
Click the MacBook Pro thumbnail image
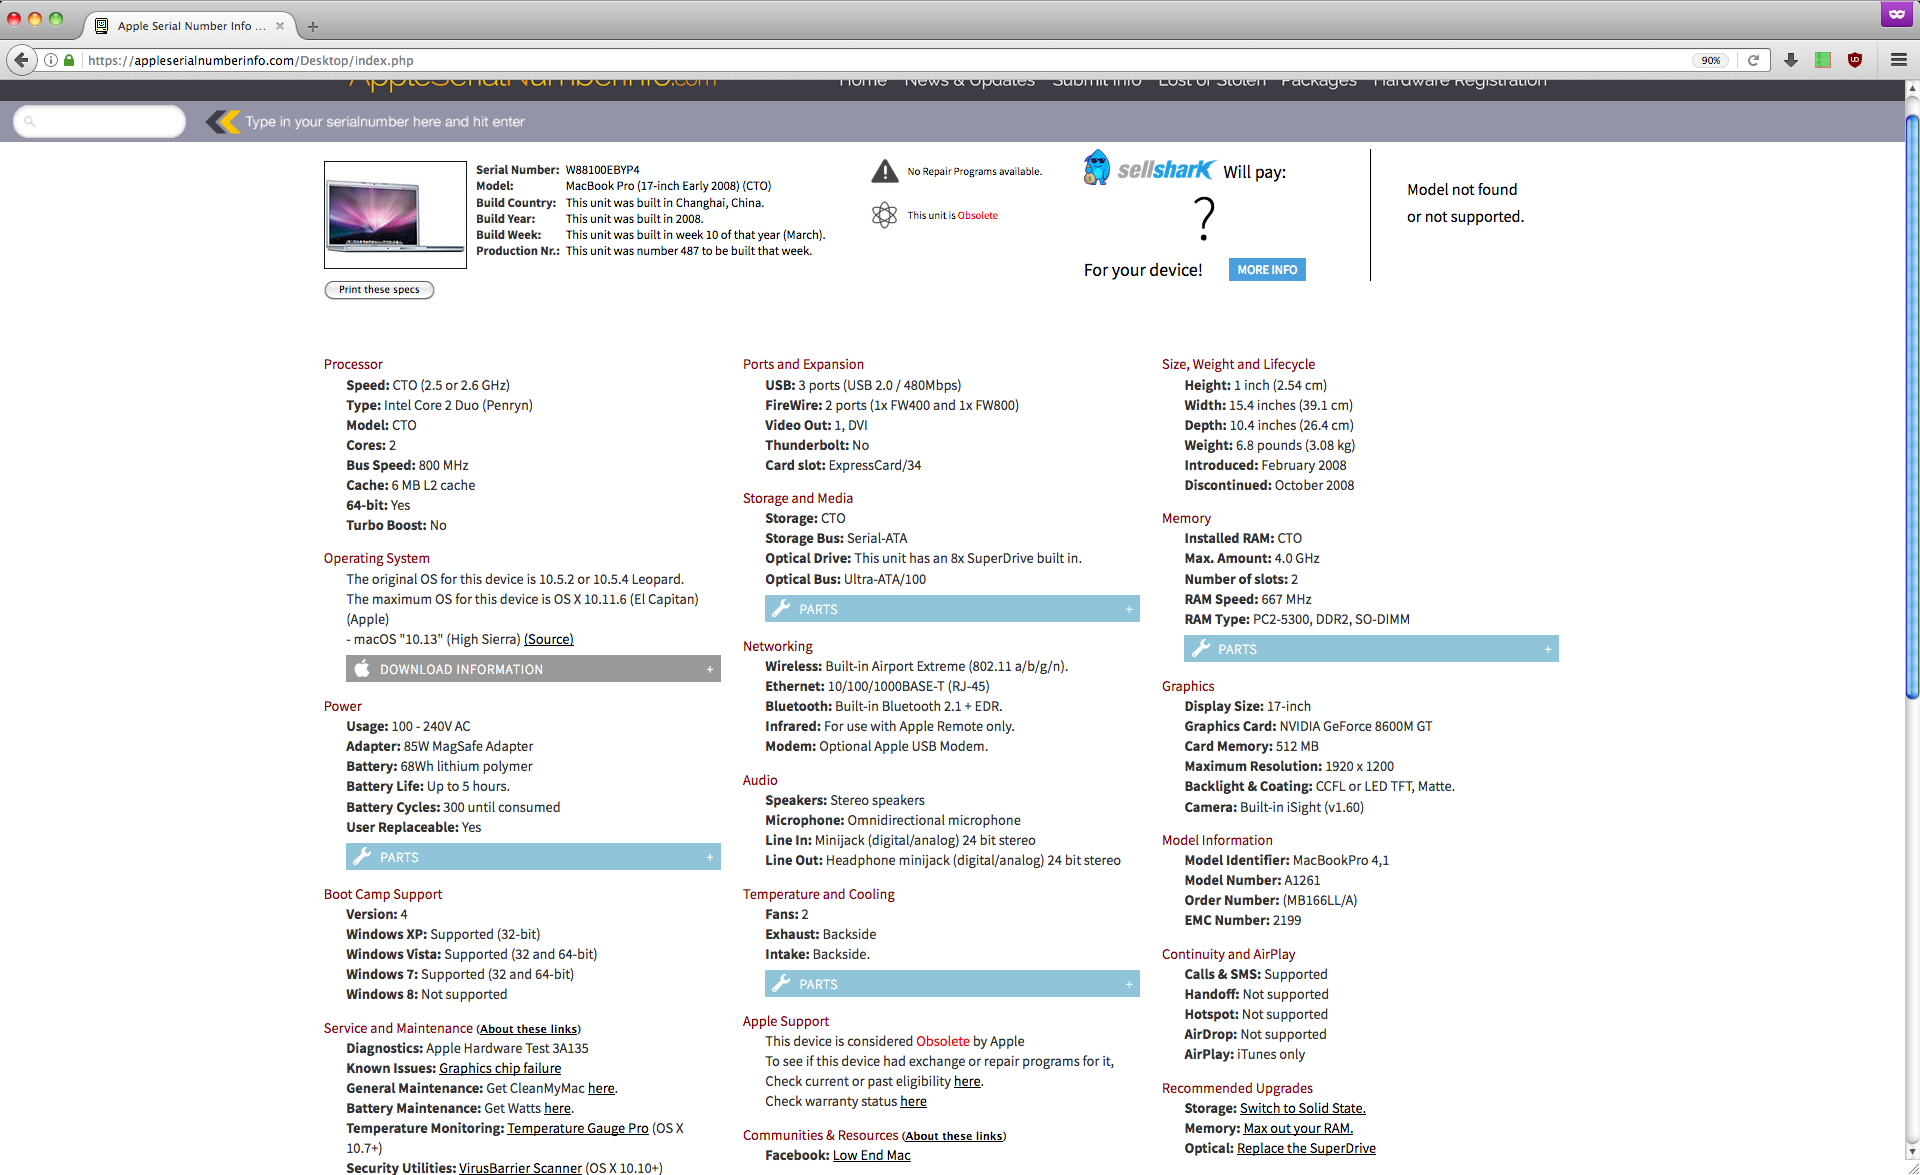tap(395, 214)
